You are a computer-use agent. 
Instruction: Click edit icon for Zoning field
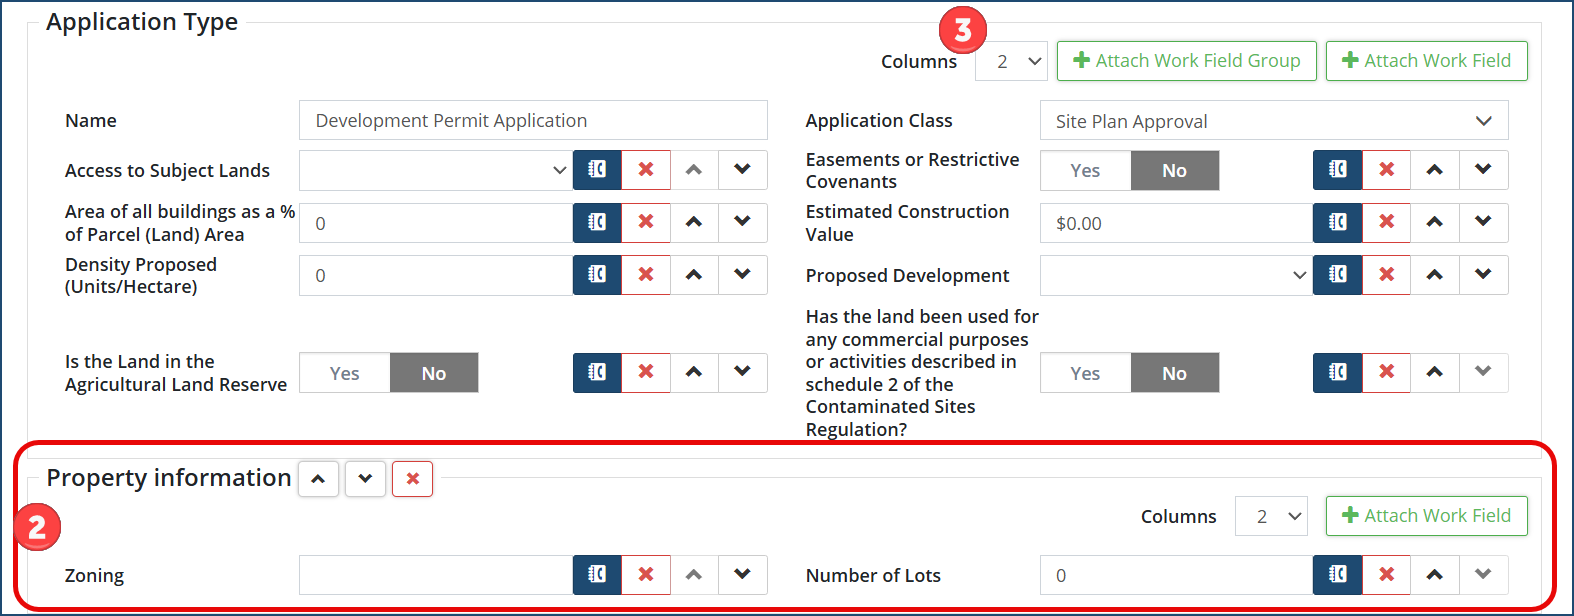(597, 575)
